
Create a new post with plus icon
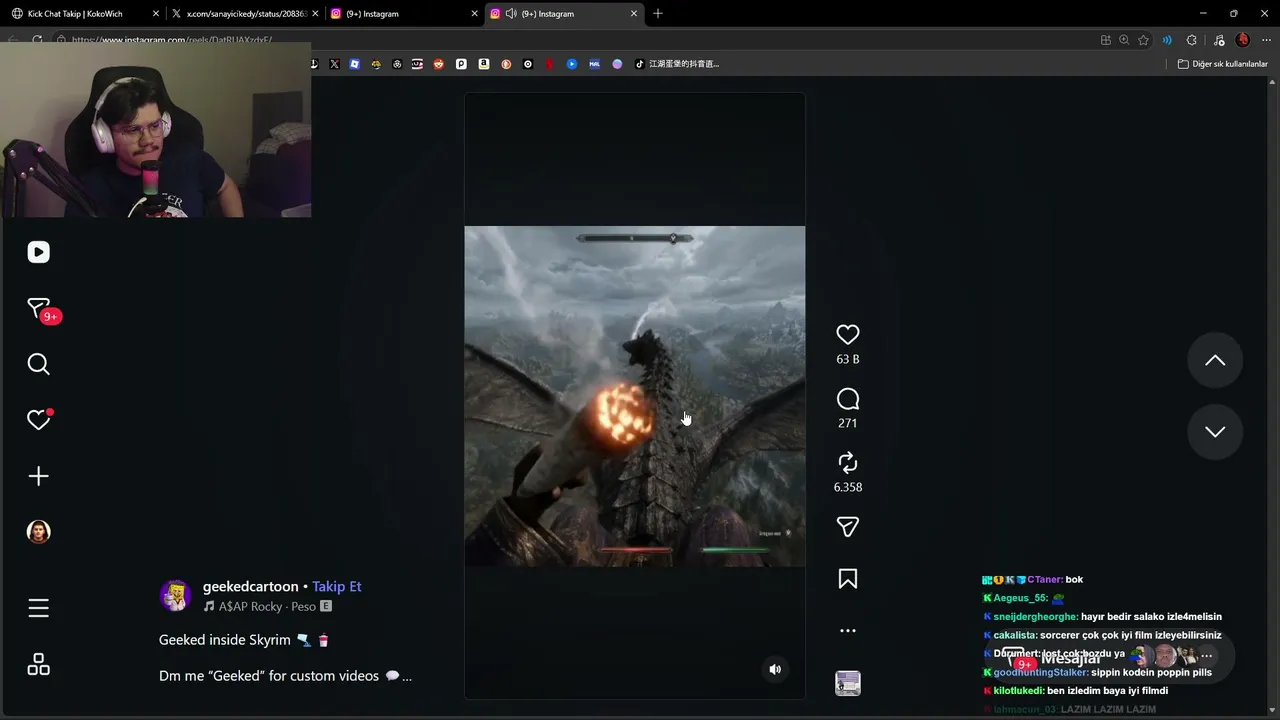[x=38, y=476]
